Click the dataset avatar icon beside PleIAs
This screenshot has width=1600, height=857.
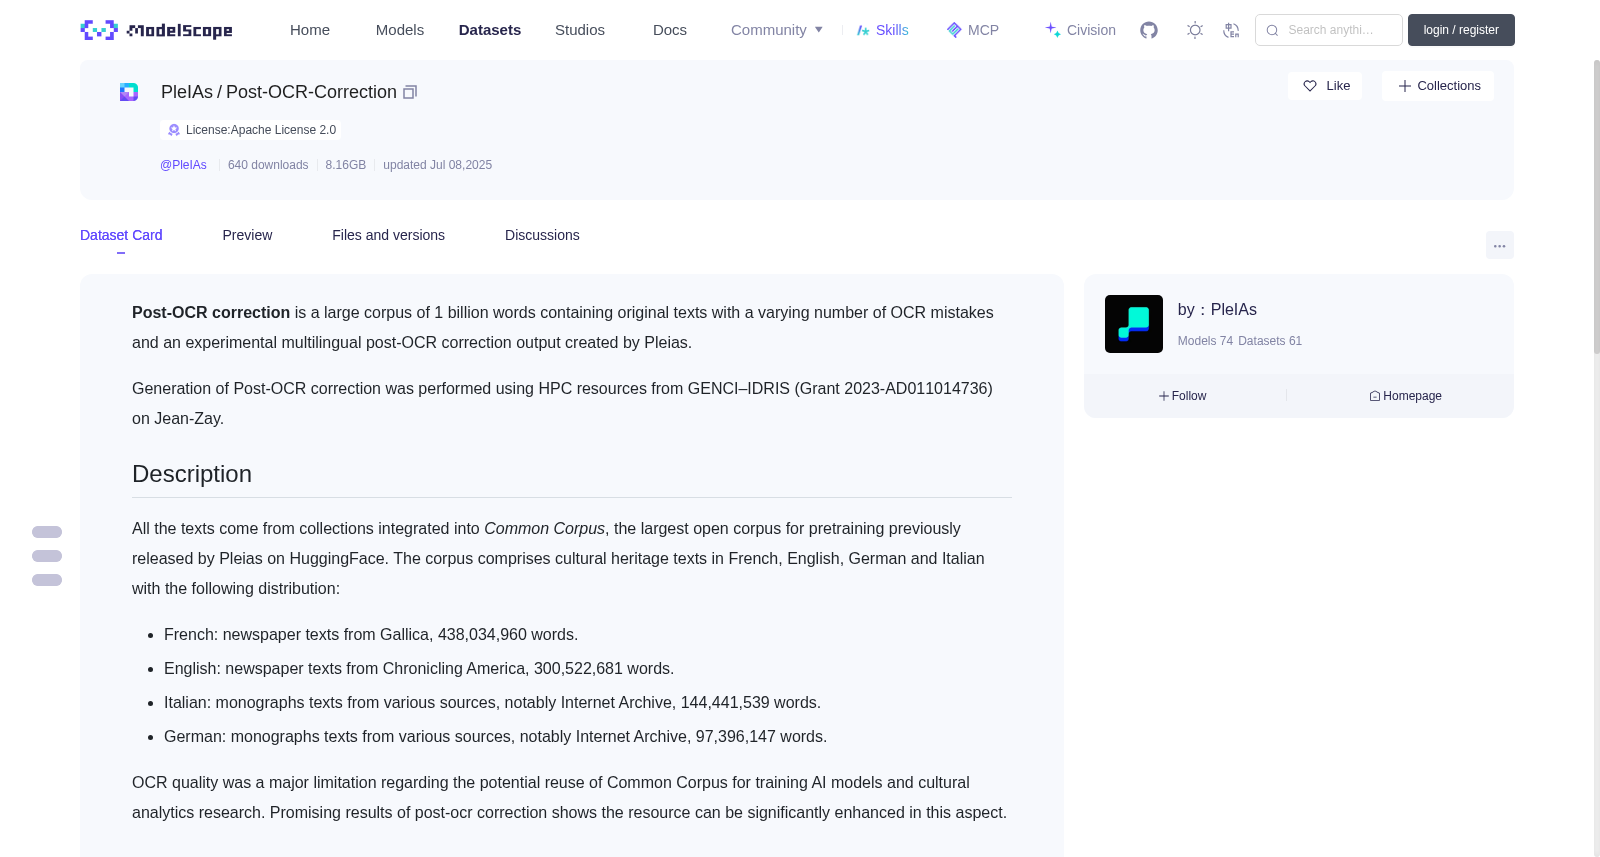coord(129,92)
